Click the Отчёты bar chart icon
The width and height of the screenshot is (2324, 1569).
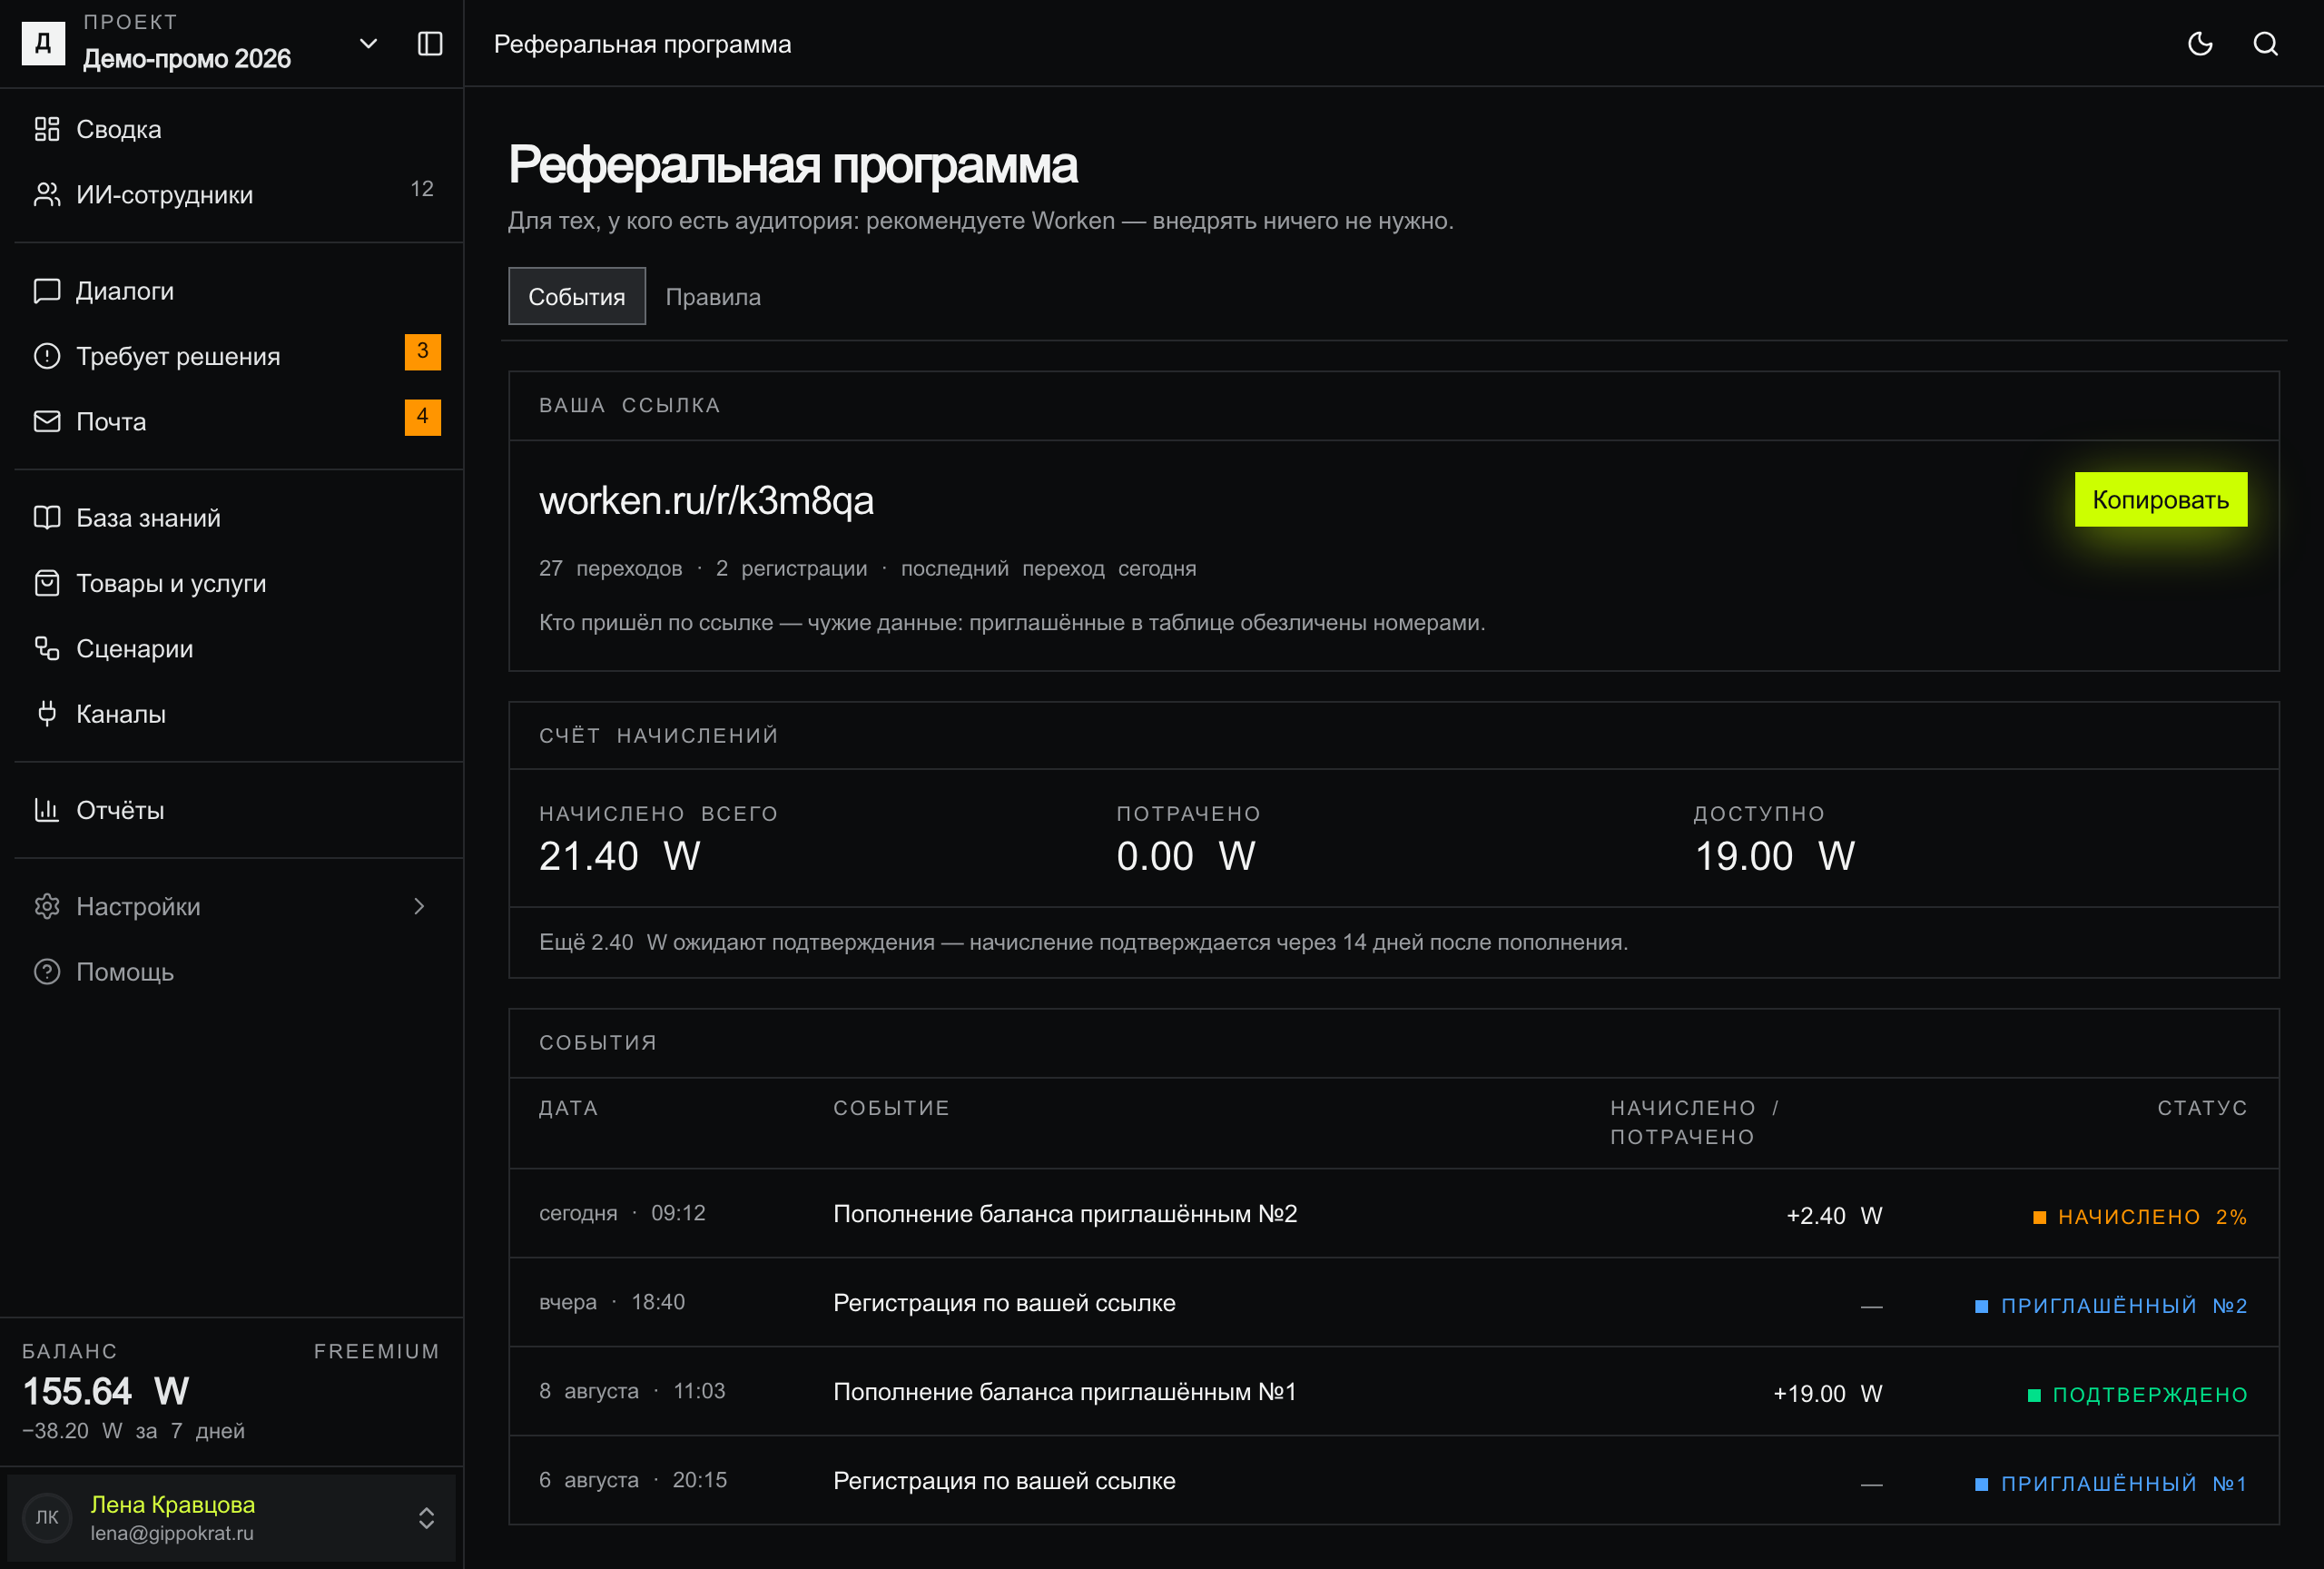coord(47,810)
